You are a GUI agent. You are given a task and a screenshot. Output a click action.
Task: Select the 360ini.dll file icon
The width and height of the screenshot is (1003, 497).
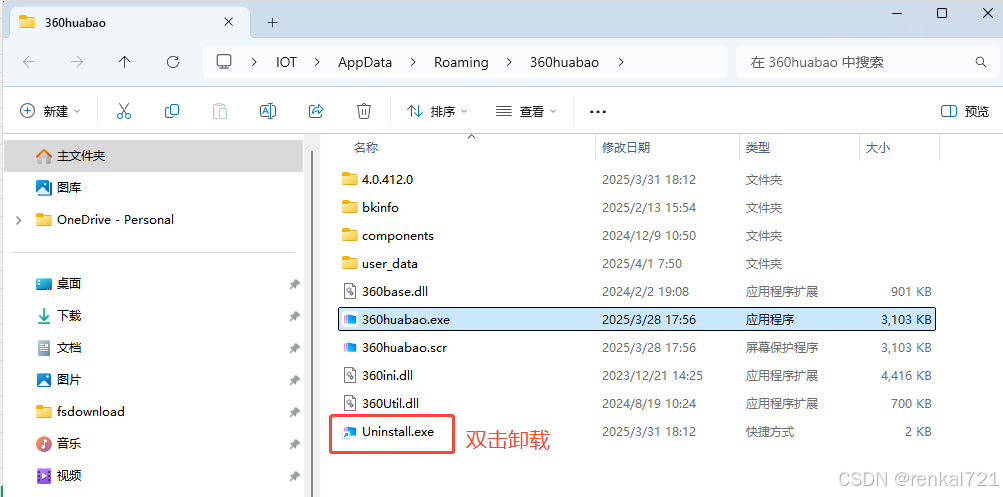pos(349,375)
